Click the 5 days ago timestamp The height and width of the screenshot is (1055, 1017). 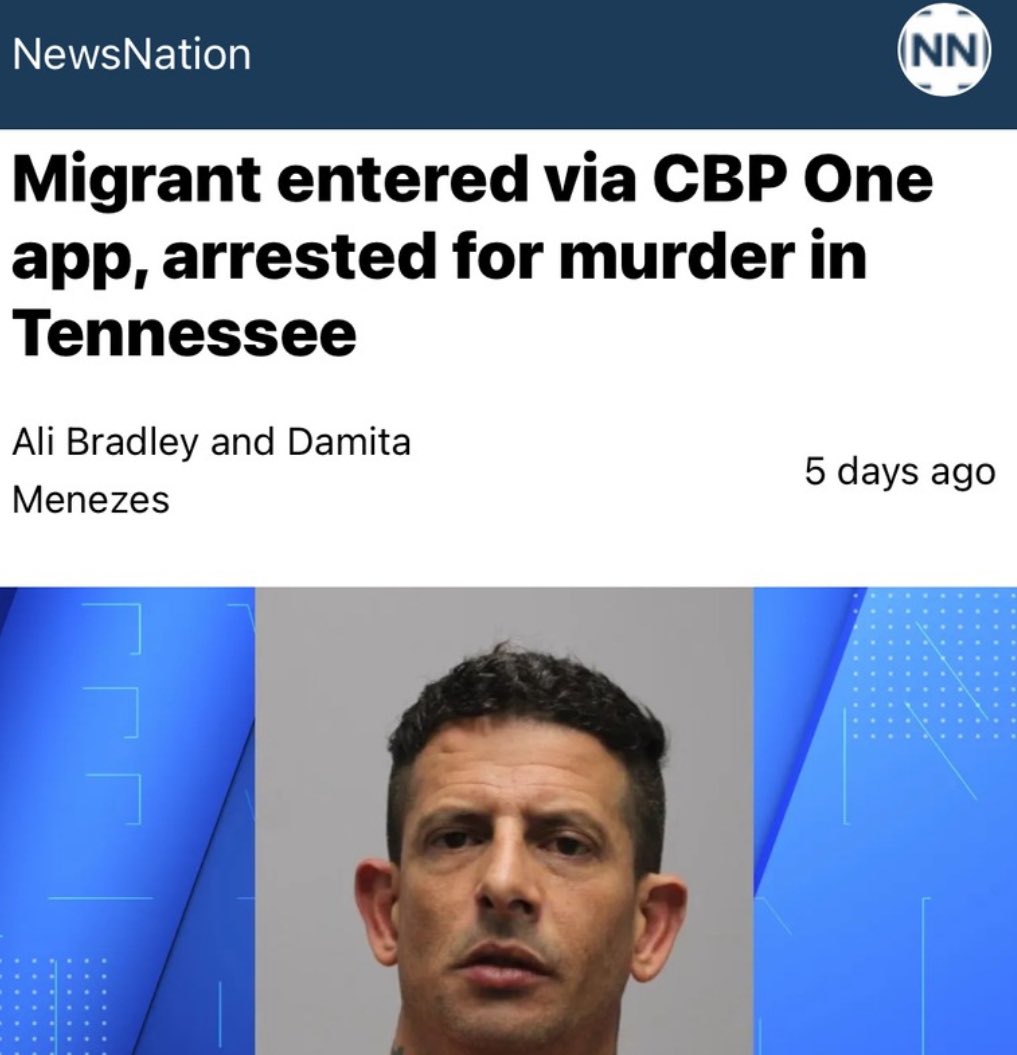point(899,471)
